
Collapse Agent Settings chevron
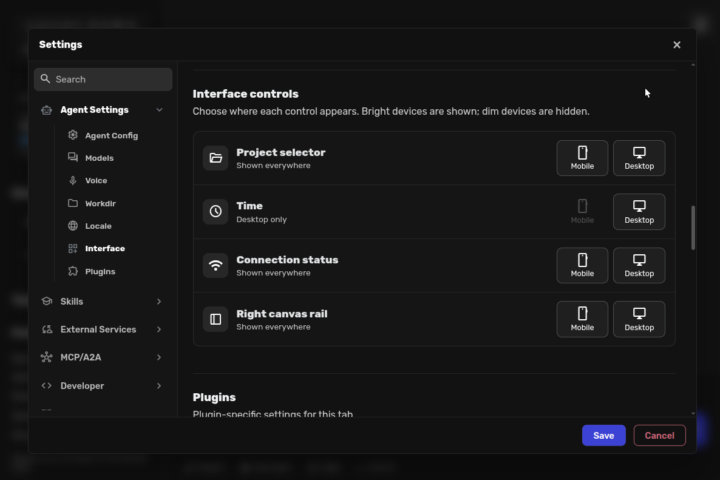click(159, 110)
